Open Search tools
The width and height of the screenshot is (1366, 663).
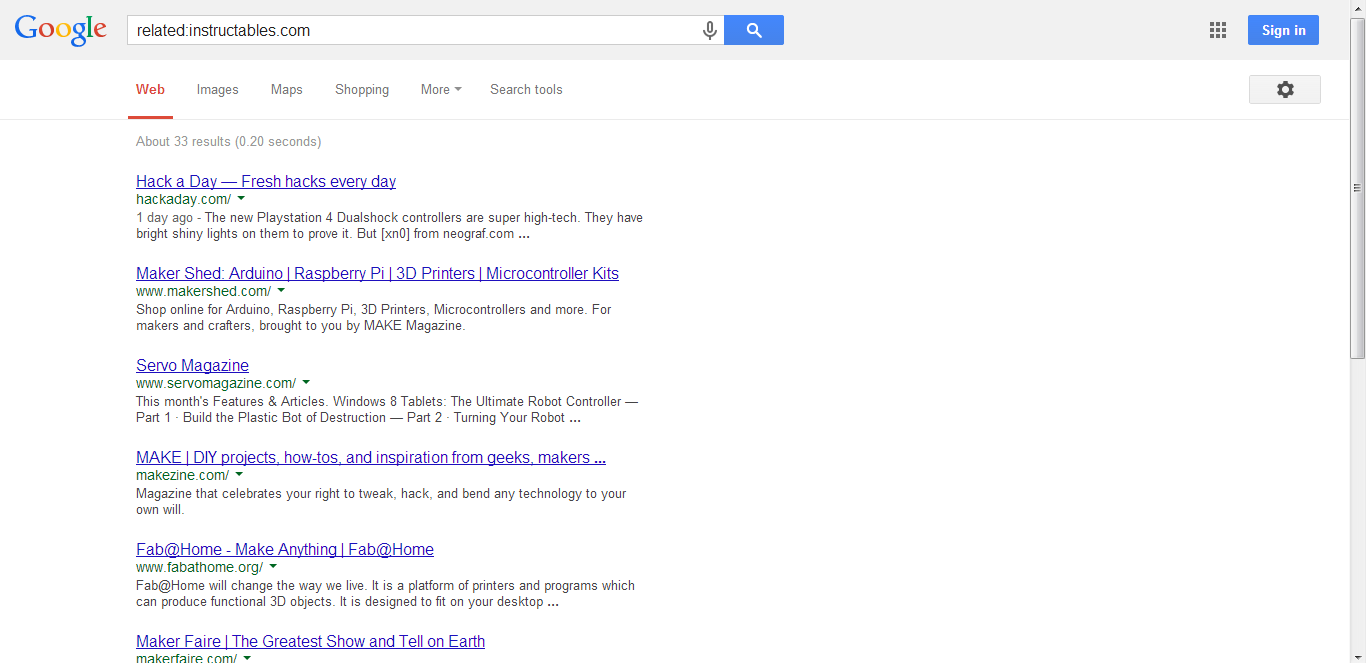(526, 89)
